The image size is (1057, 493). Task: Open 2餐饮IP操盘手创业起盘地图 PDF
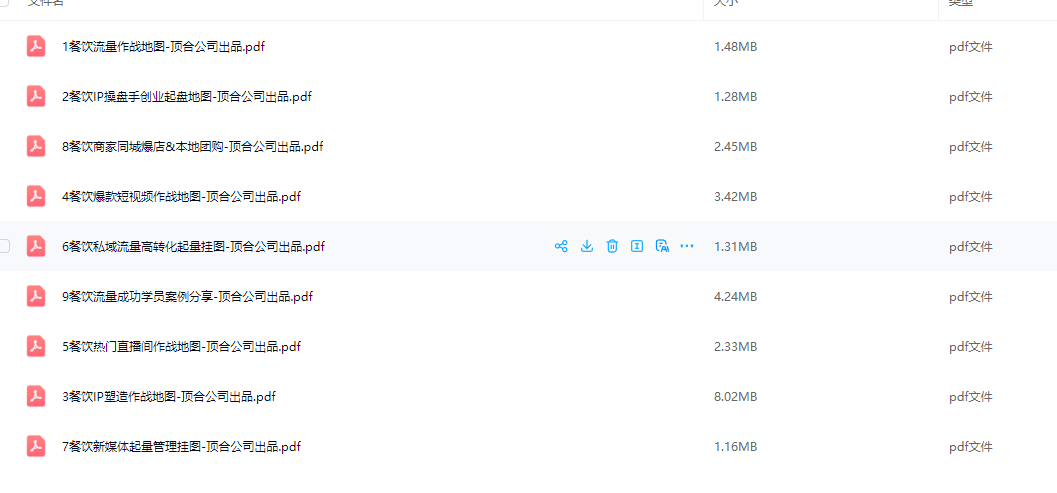187,96
